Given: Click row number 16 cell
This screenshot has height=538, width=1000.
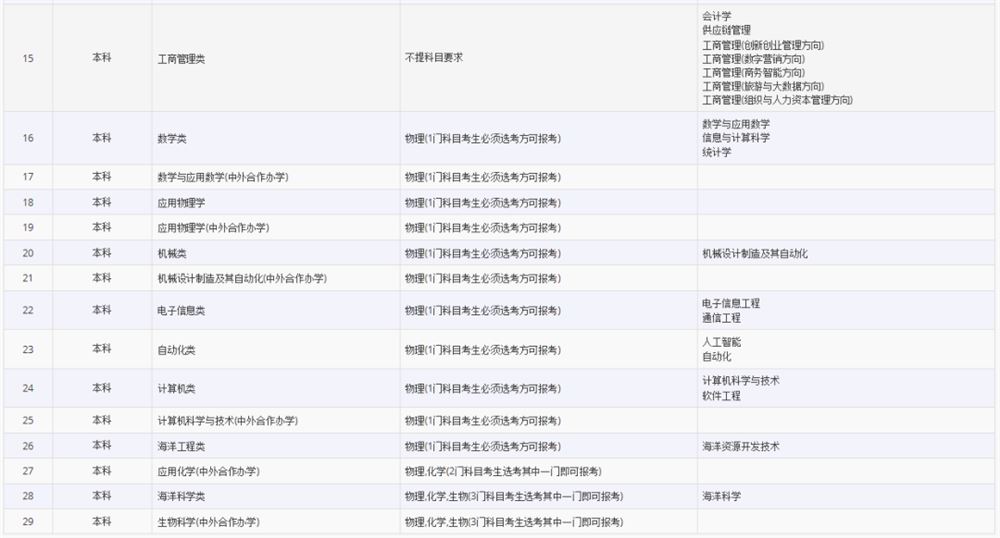Looking at the screenshot, I should [x=28, y=138].
